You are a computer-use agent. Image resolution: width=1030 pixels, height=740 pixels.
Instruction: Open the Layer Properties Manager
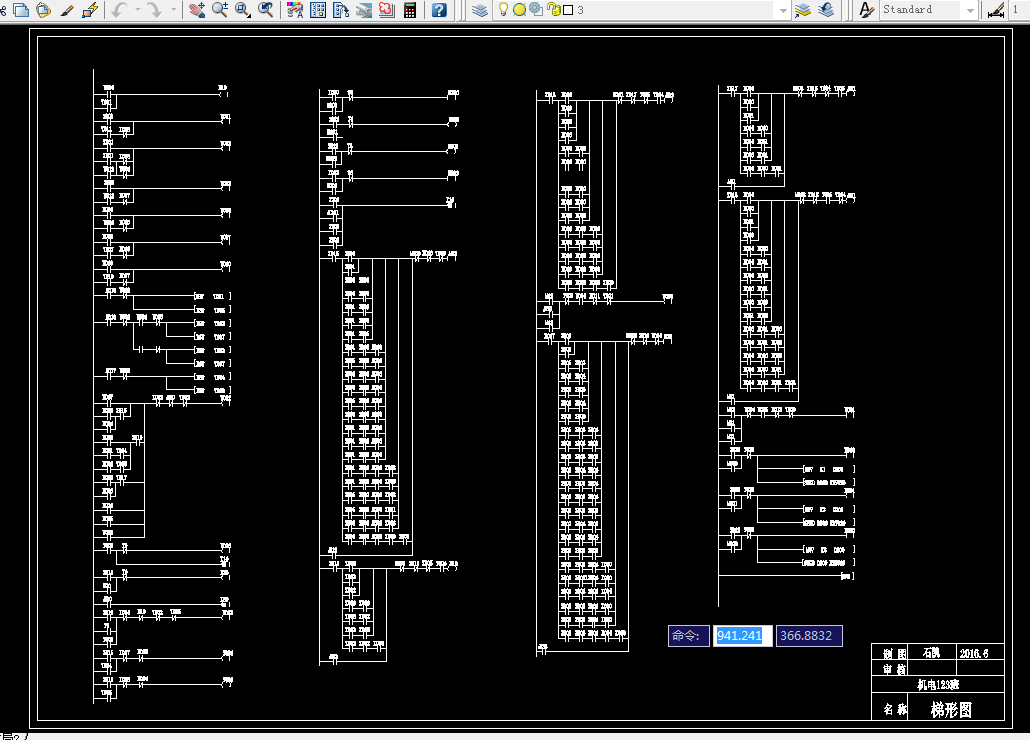pyautogui.click(x=480, y=10)
